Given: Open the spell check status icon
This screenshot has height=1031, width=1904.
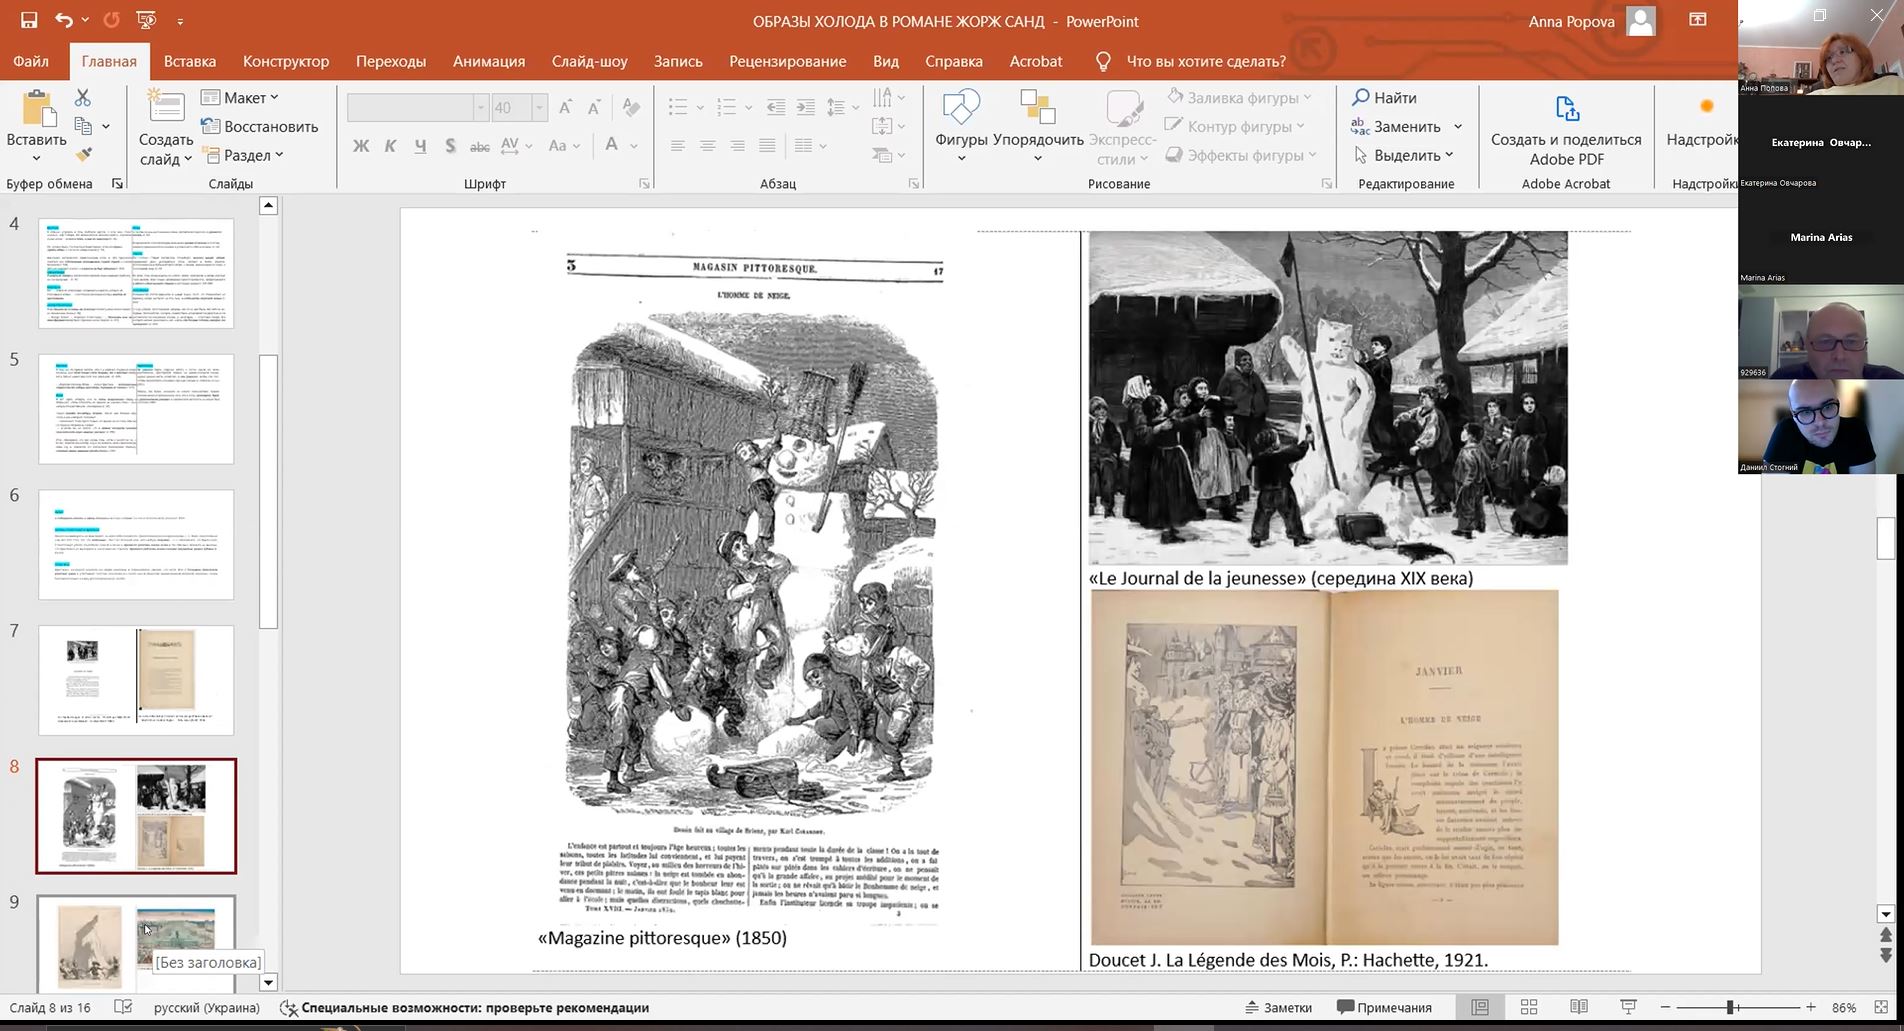Looking at the screenshot, I should click(x=123, y=1007).
